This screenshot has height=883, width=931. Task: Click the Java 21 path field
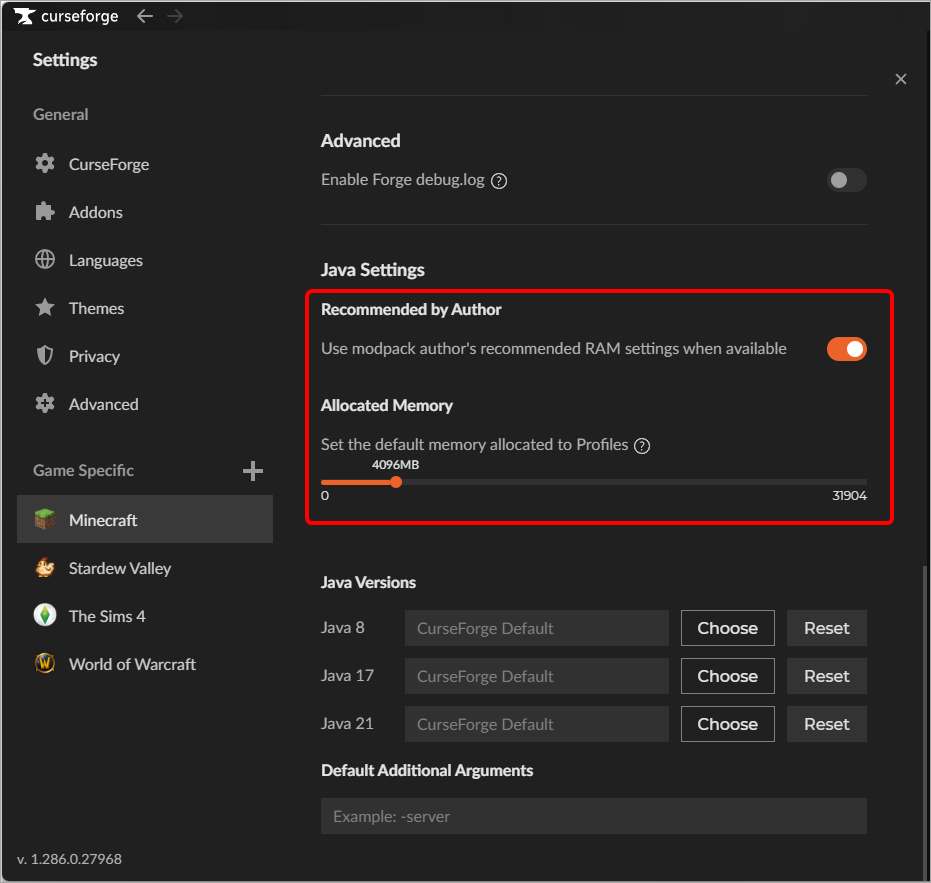tap(537, 724)
